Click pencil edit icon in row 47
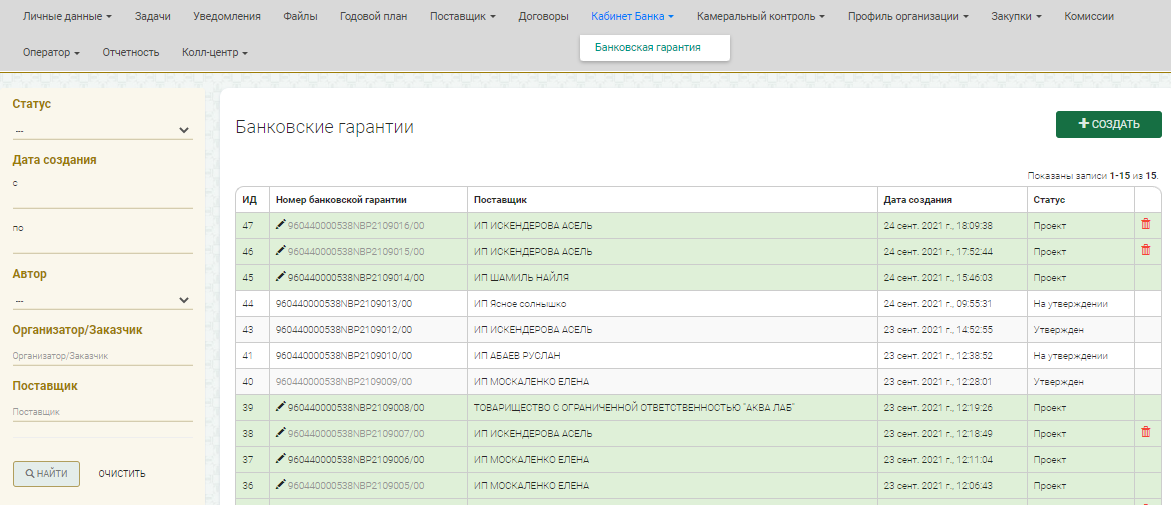The image size is (1171, 505). click(281, 225)
